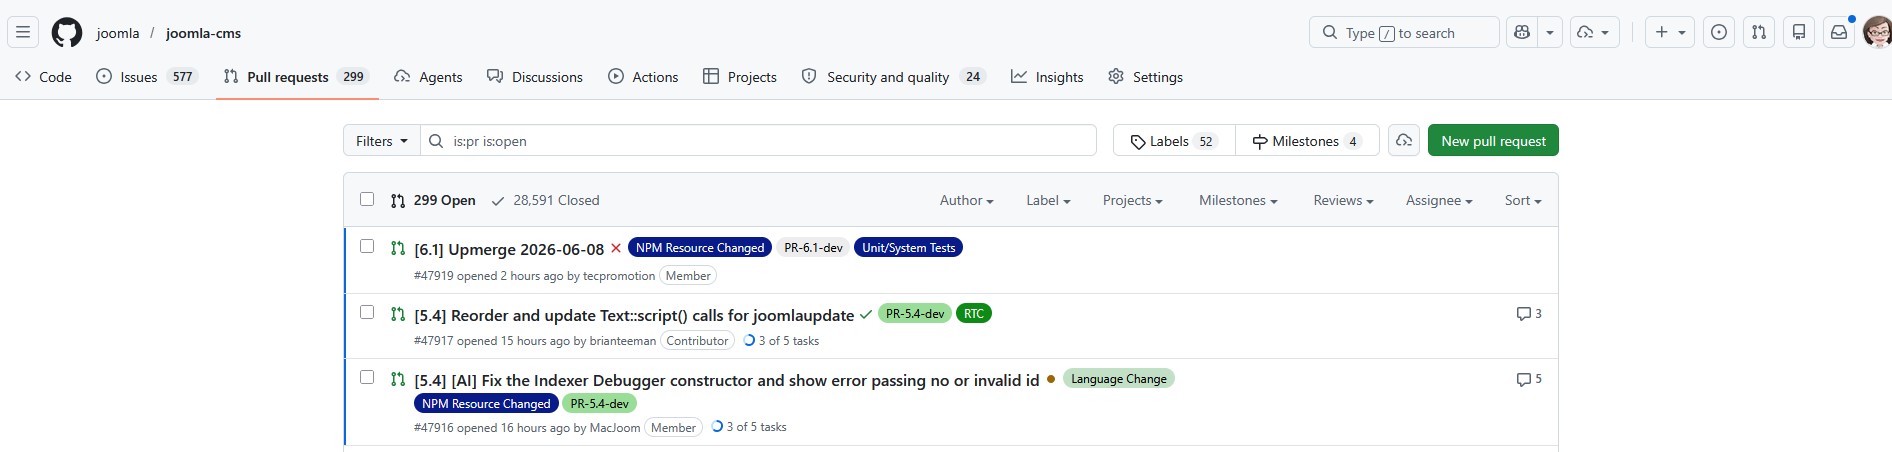
Task: Open user profile avatar menu
Action: pyautogui.click(x=1878, y=32)
